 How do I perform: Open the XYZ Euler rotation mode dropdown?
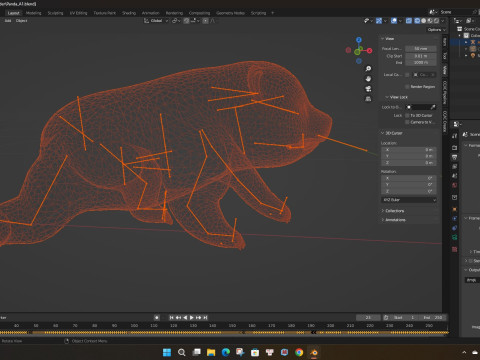[x=409, y=200]
